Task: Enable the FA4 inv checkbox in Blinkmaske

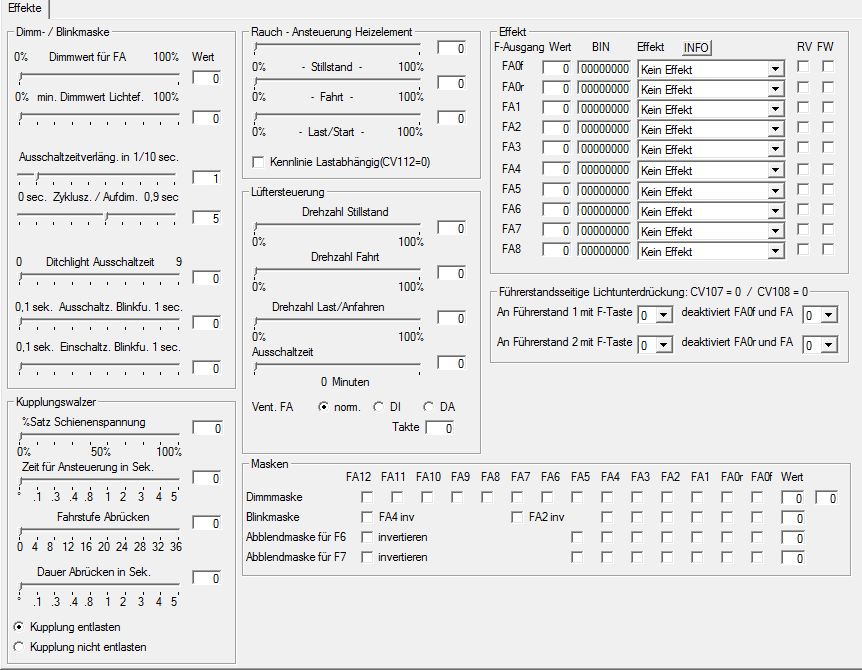Action: pyautogui.click(x=367, y=517)
